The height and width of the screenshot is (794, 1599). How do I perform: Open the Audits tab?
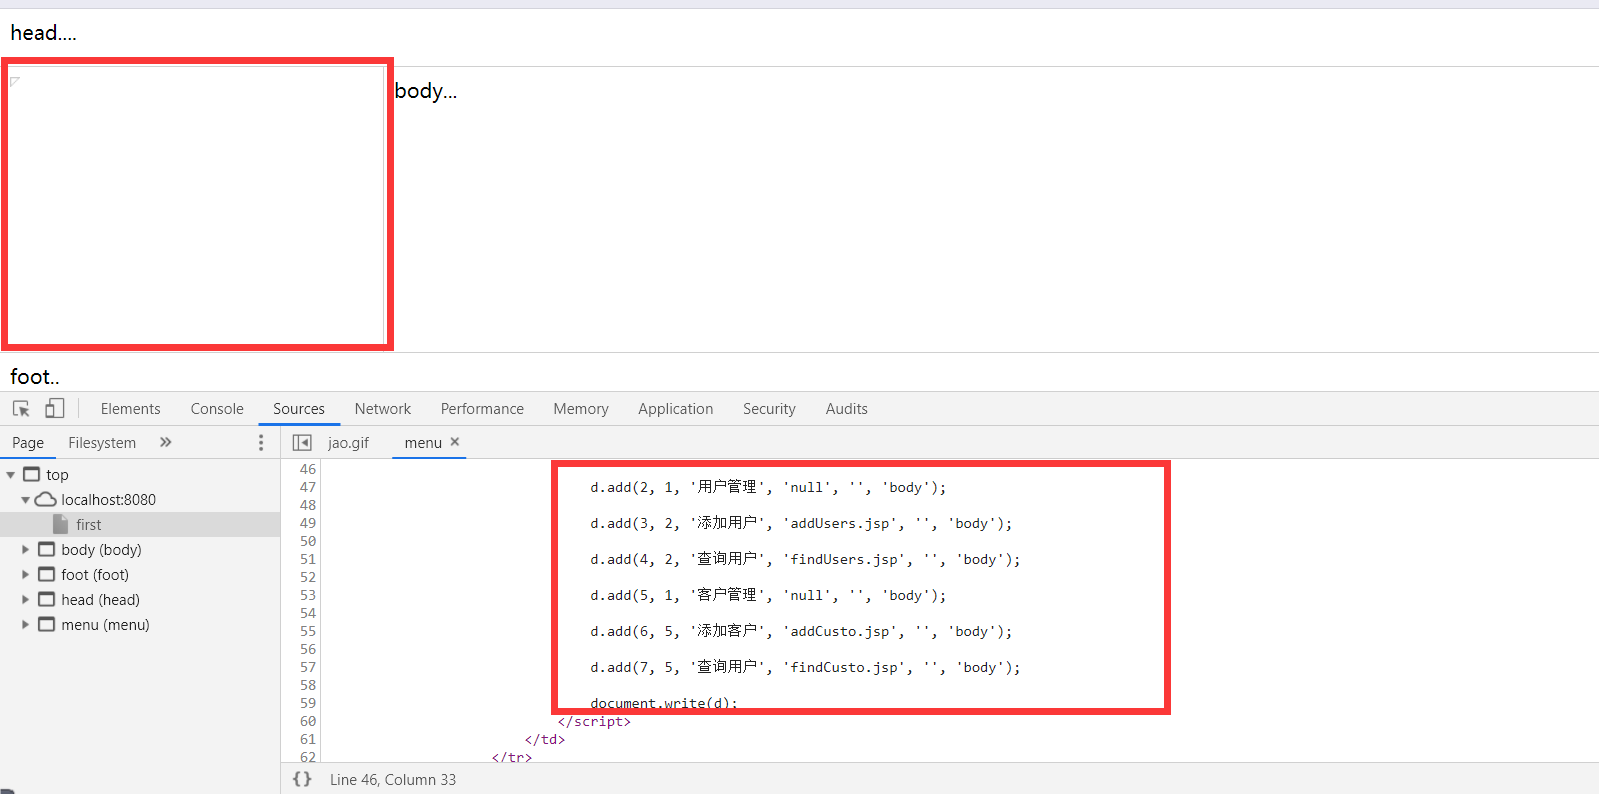(x=847, y=408)
